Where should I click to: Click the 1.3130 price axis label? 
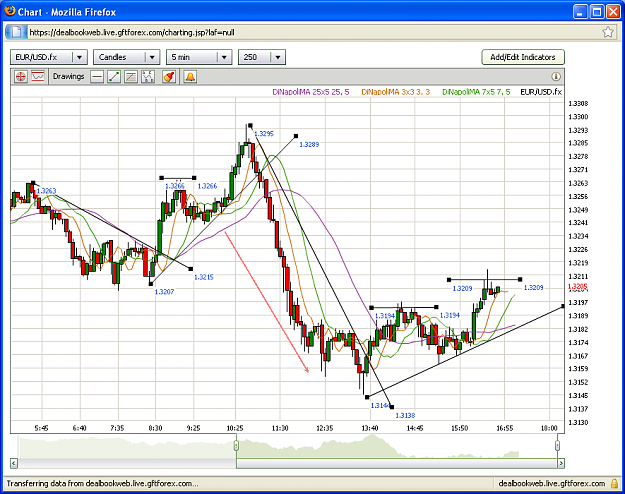click(x=578, y=422)
